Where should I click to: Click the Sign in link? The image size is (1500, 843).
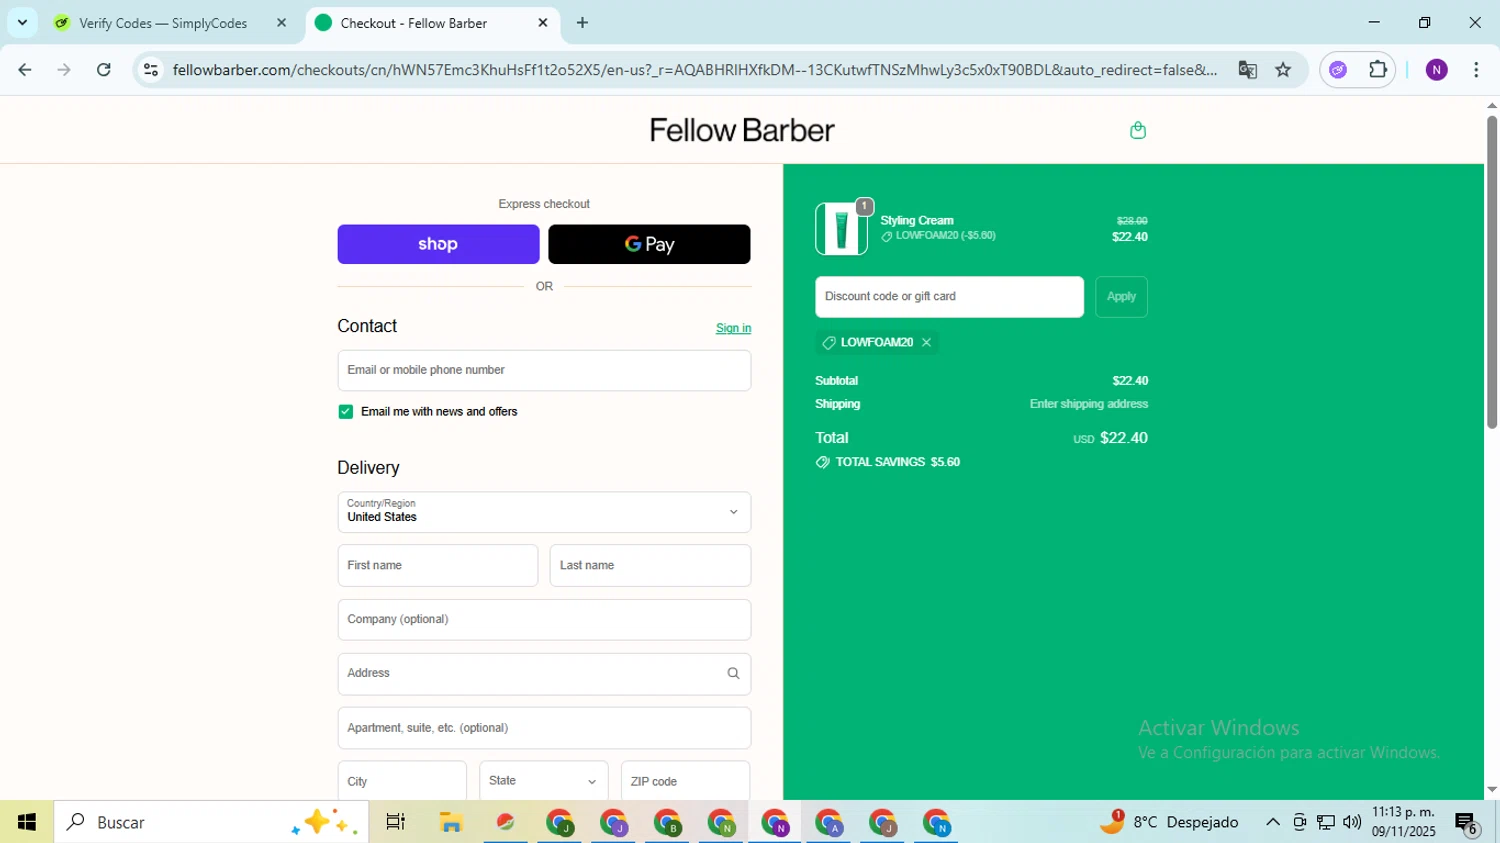(733, 328)
